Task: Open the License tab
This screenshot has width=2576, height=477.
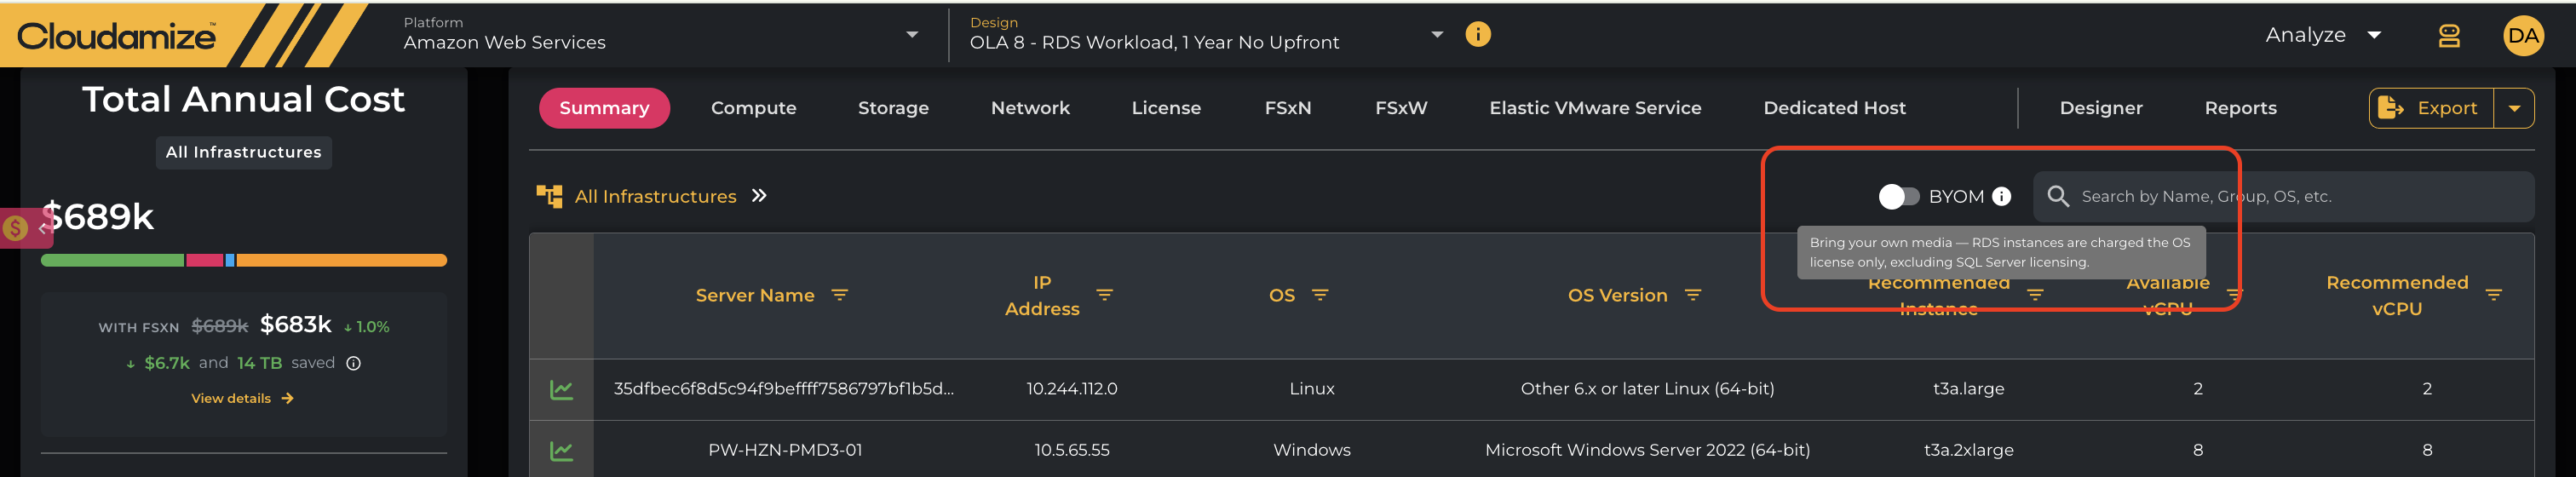Action: point(1166,108)
